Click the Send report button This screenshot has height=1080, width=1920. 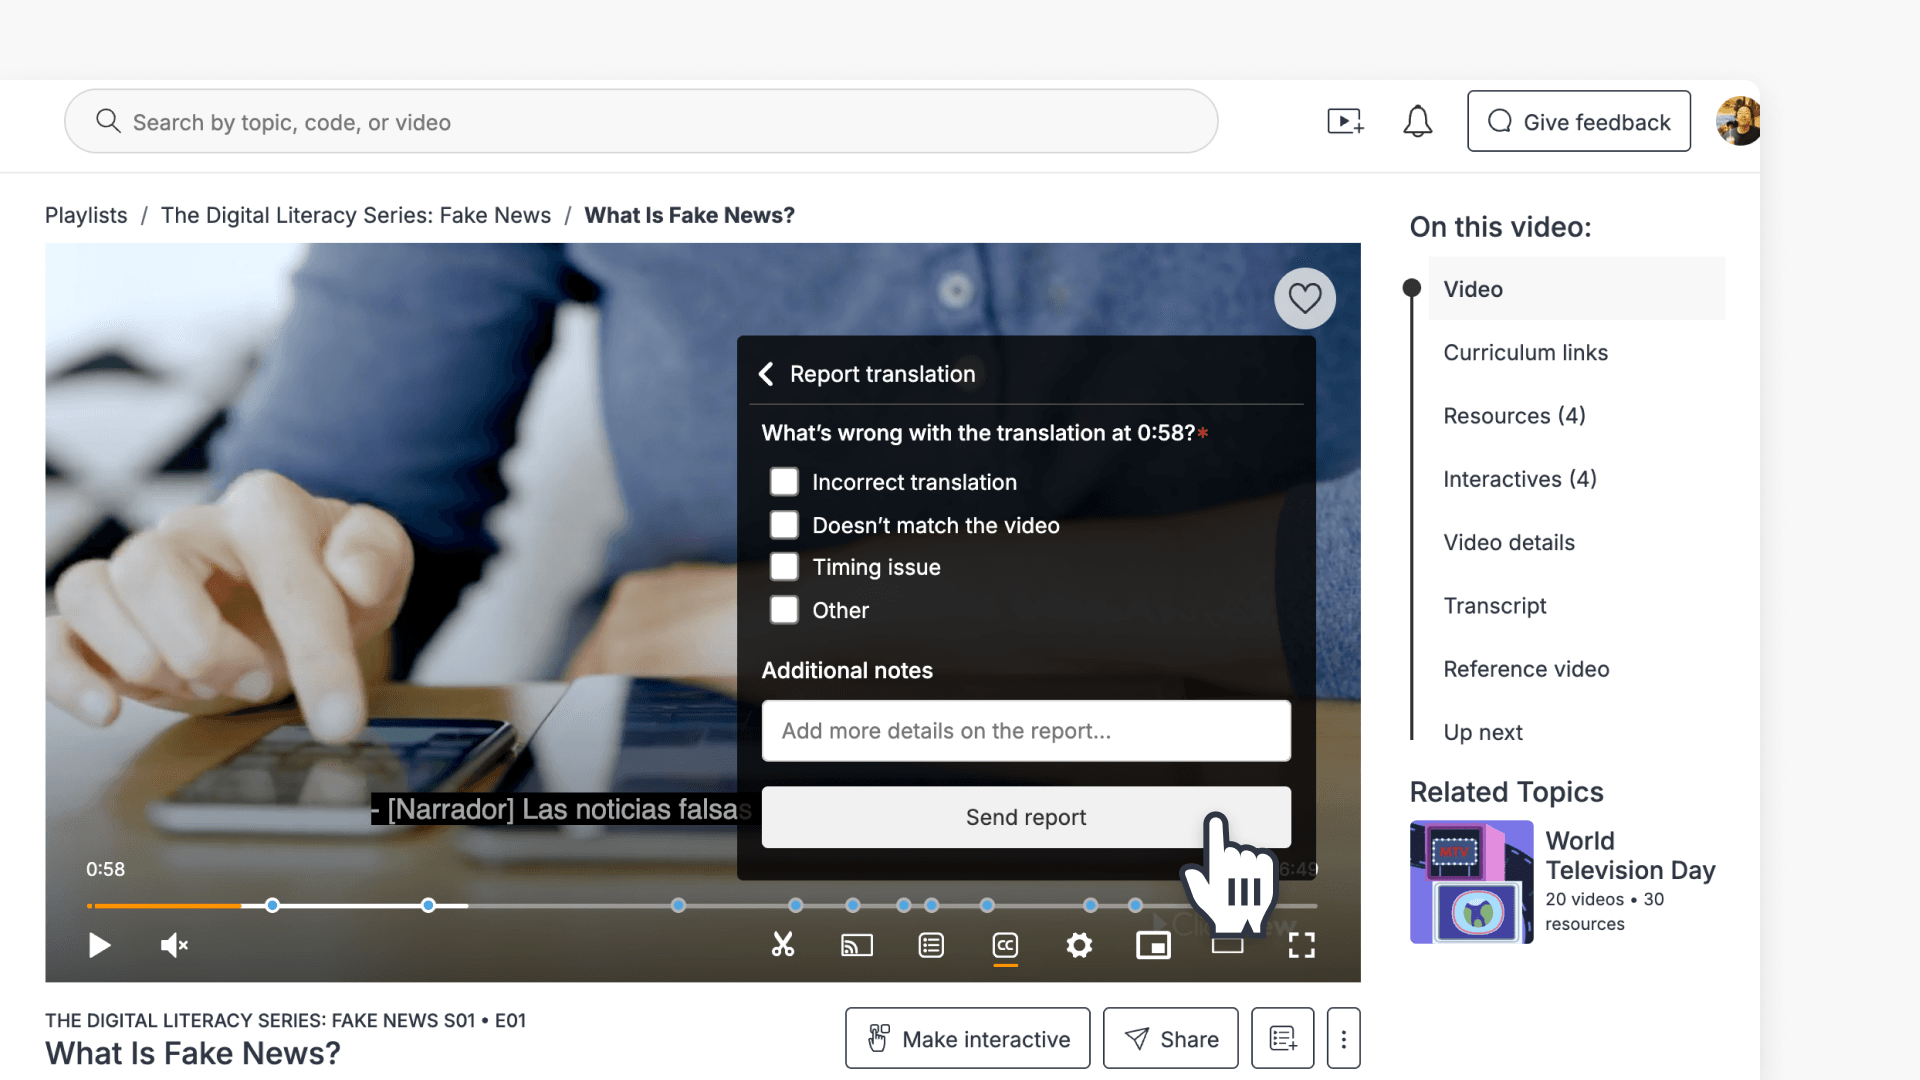[x=1025, y=817]
